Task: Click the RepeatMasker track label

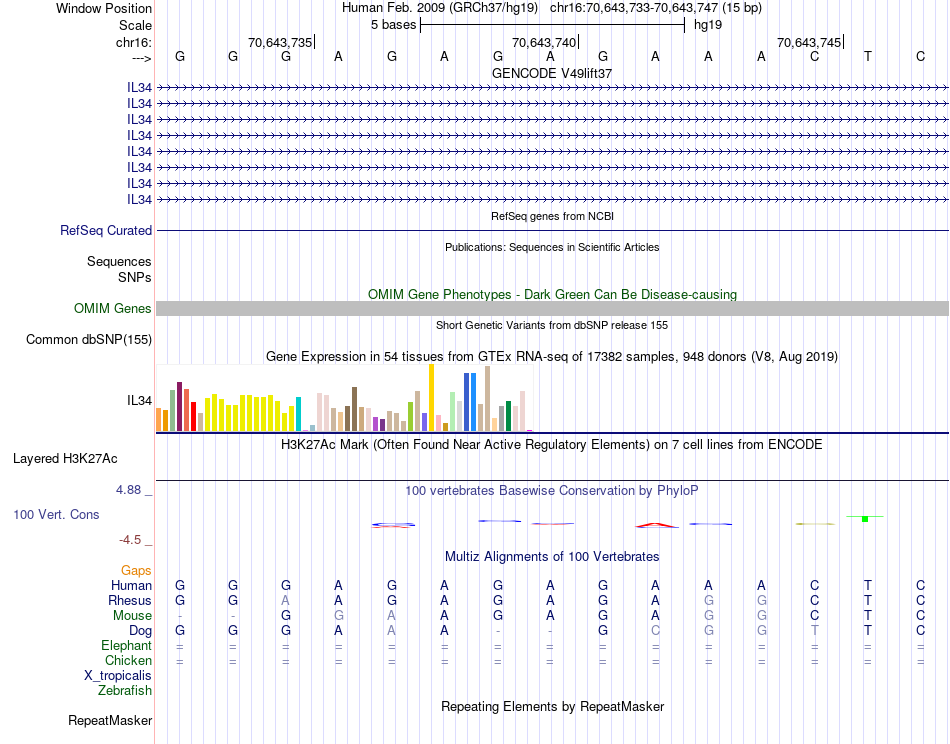Action: (x=110, y=720)
